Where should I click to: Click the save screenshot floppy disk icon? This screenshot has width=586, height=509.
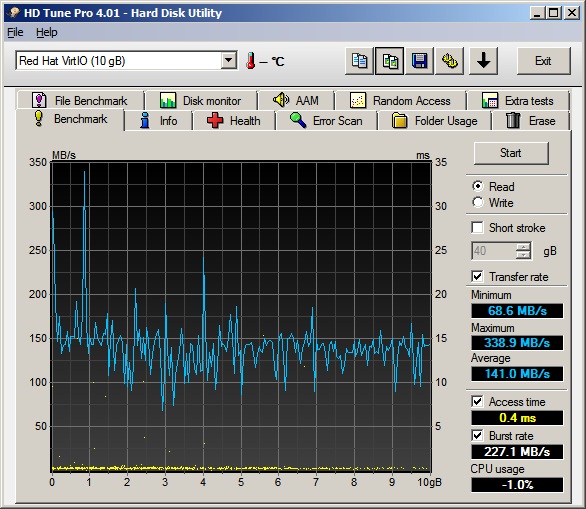point(419,61)
